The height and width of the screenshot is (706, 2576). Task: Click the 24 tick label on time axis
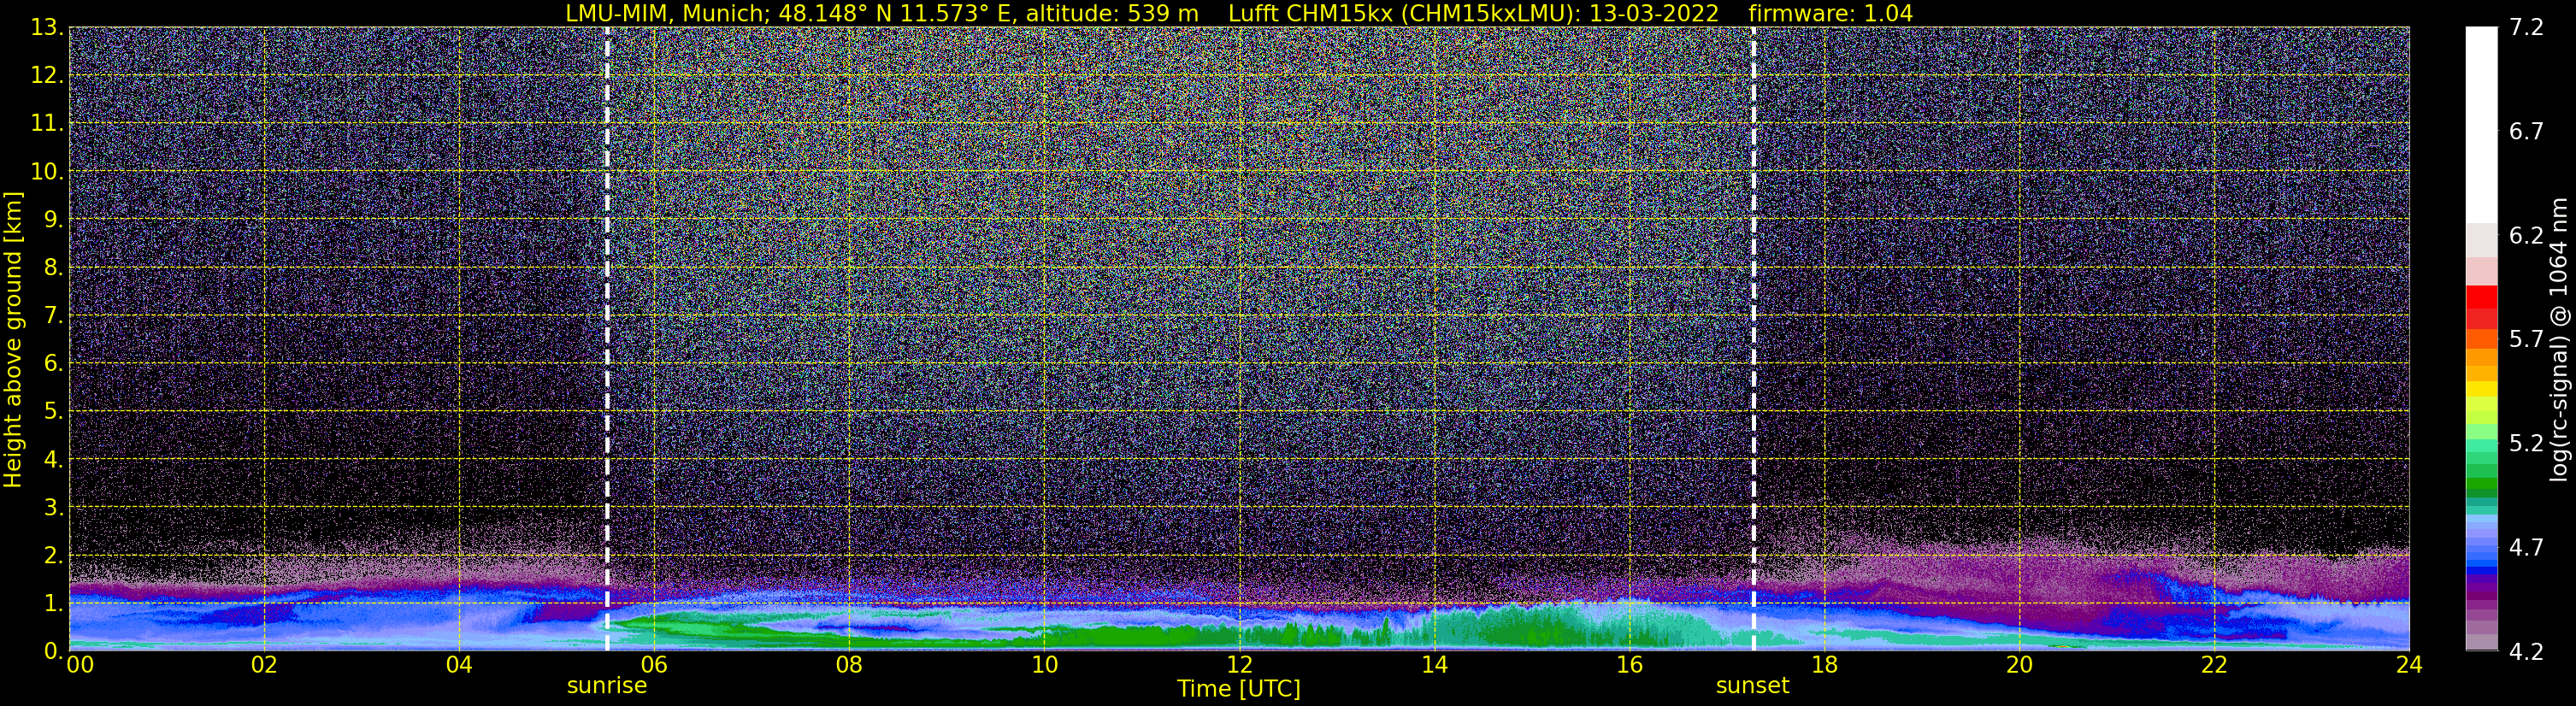[2408, 665]
